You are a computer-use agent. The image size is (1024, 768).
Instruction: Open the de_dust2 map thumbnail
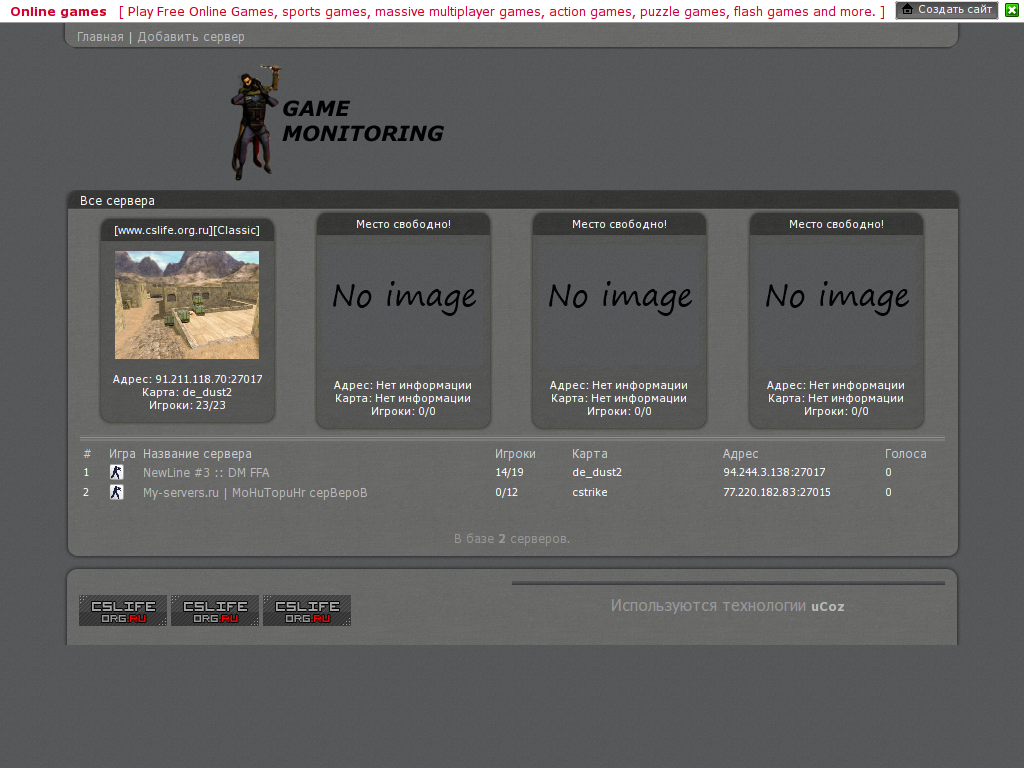tap(187, 305)
